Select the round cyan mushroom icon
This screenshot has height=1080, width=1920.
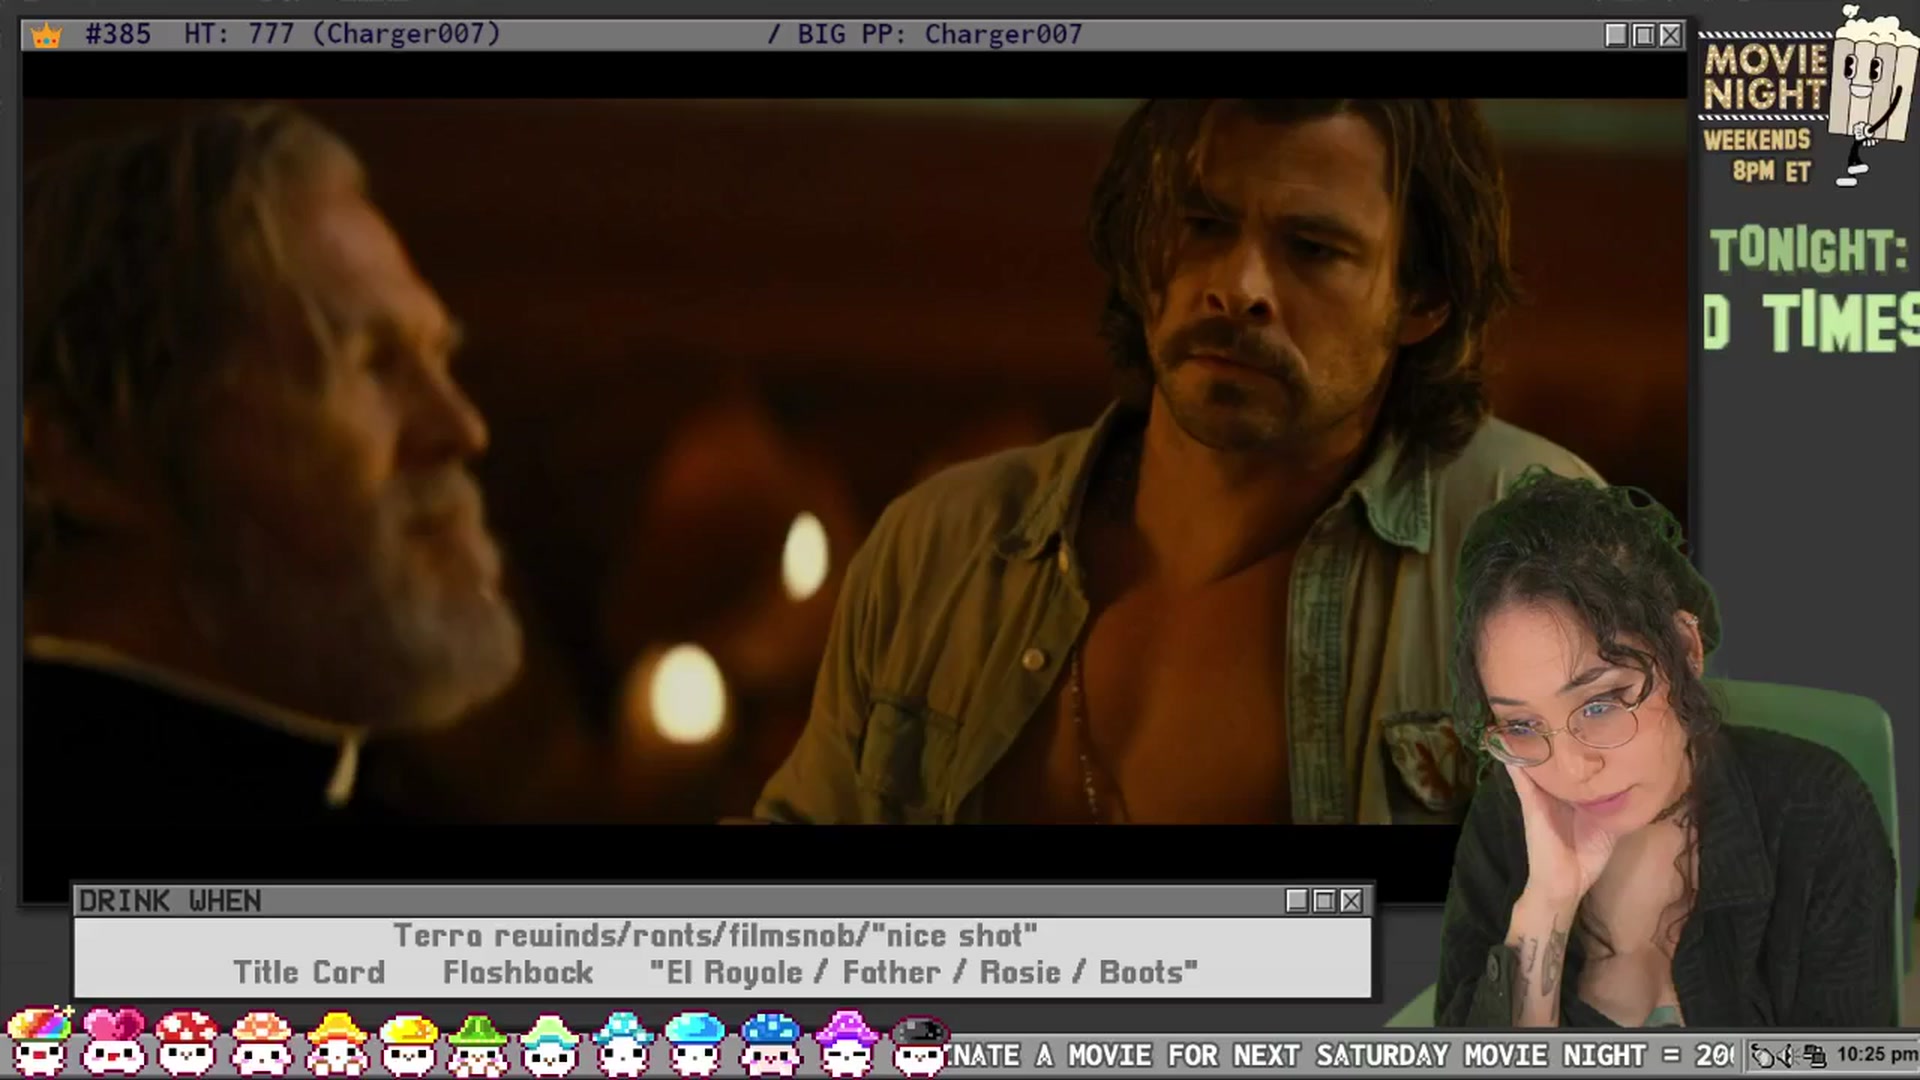pos(695,1042)
